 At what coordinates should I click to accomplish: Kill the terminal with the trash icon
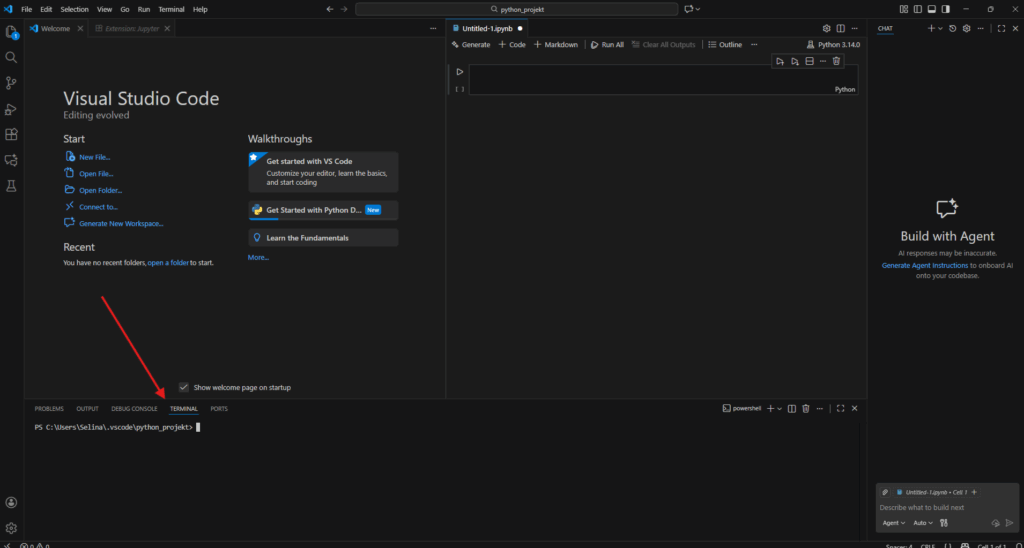point(805,408)
